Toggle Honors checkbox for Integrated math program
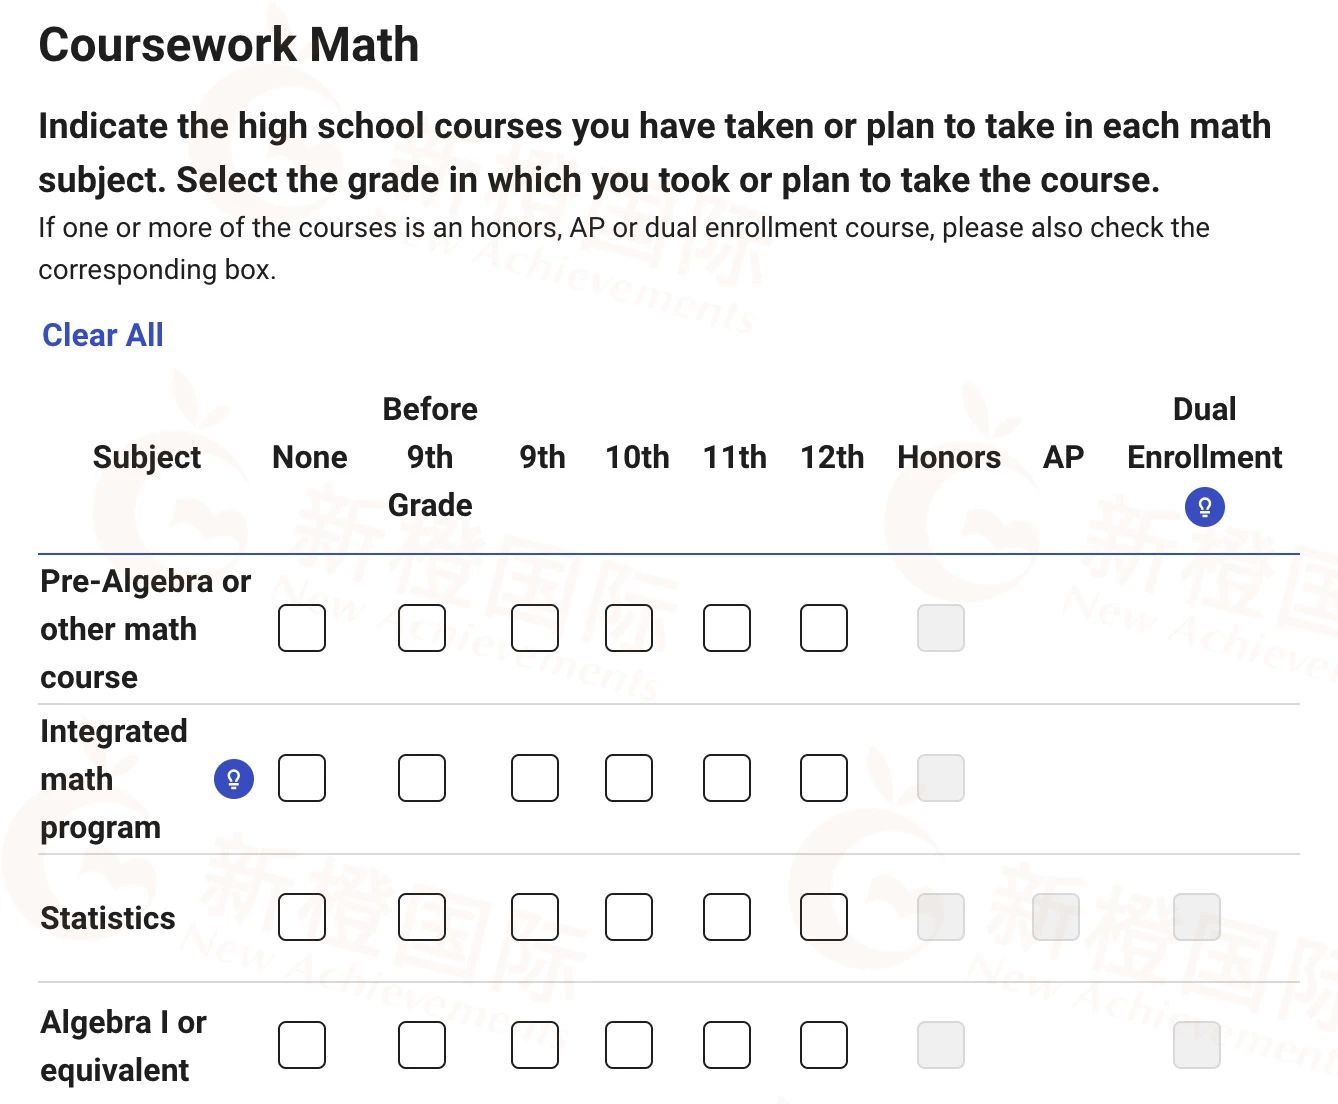Viewport: 1338px width, 1104px height. tap(941, 778)
